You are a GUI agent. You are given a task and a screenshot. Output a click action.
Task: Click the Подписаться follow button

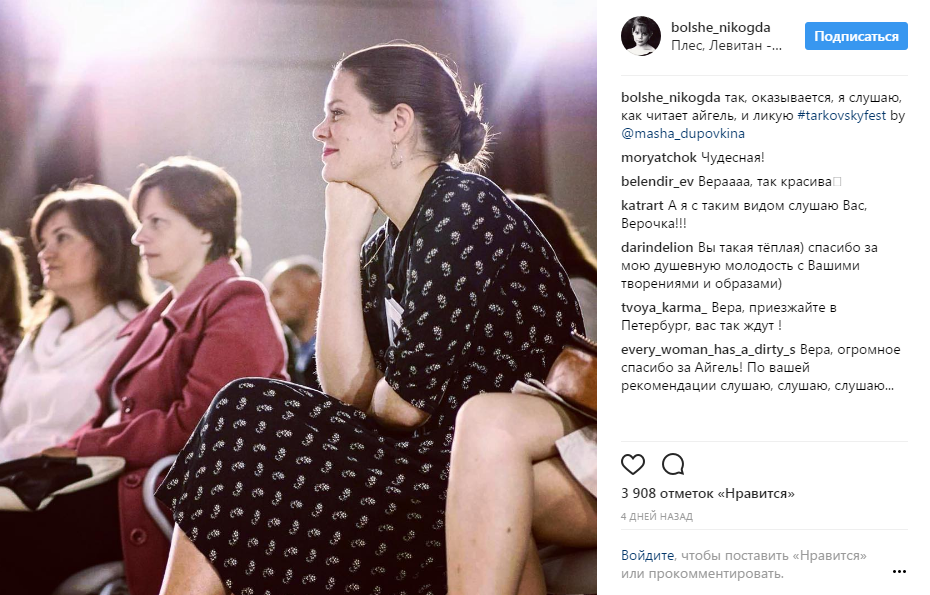[856, 36]
